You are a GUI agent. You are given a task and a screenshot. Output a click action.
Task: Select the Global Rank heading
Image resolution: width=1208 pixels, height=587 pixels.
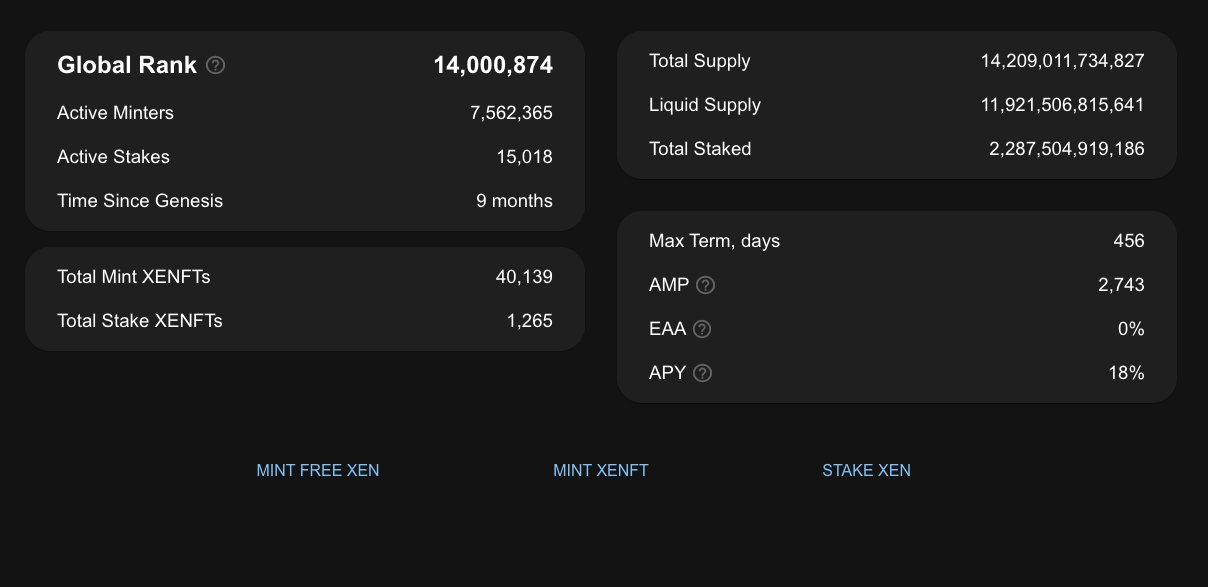coord(127,65)
